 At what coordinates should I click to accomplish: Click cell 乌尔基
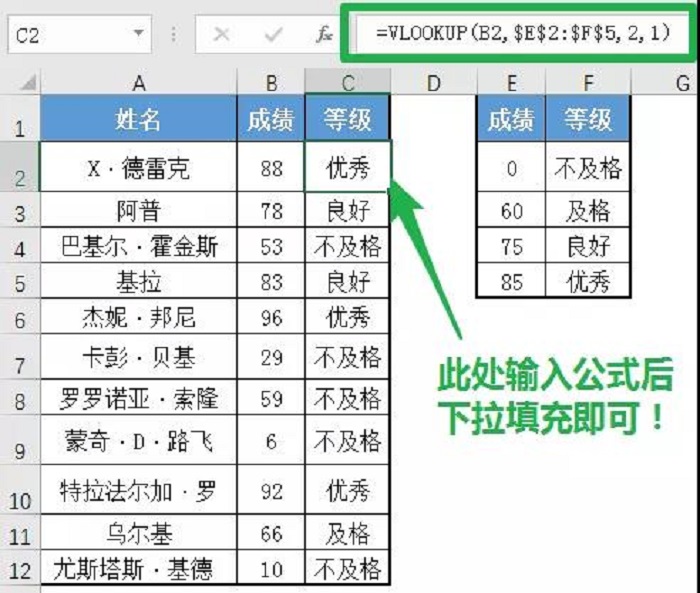pos(138,532)
